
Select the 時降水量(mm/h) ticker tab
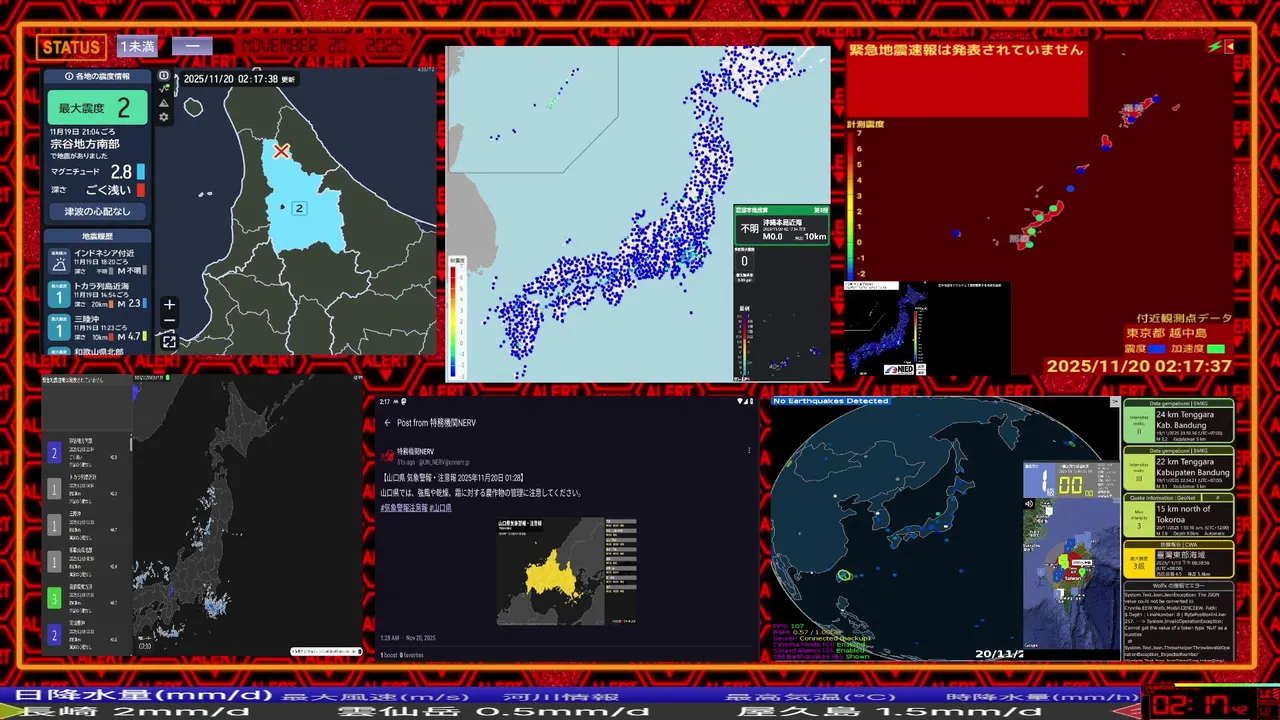tap(1042, 697)
